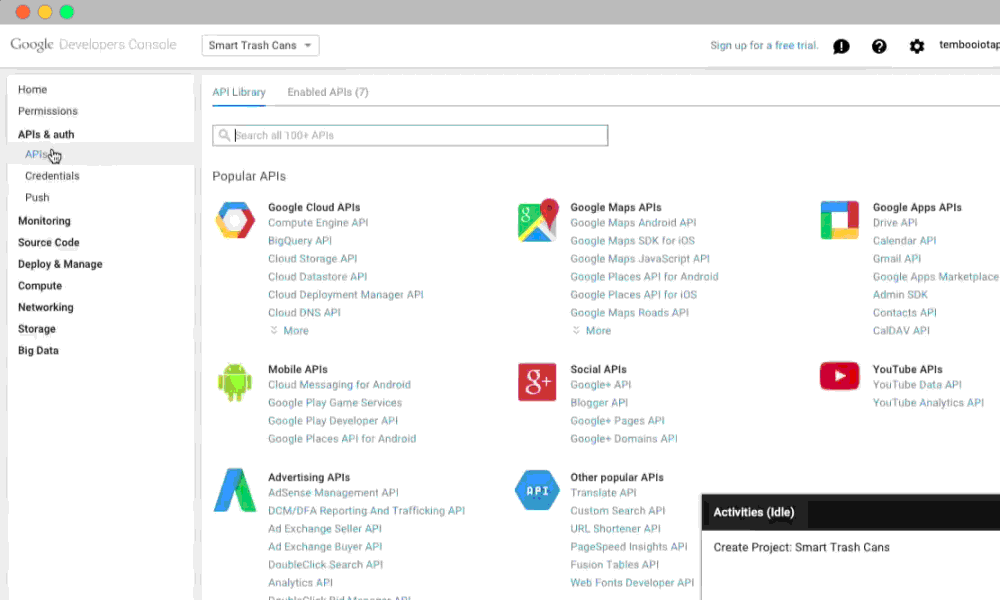Viewport: 1000px width, 600px height.
Task: Click the Google Developers Console logo
Action: coord(93,45)
